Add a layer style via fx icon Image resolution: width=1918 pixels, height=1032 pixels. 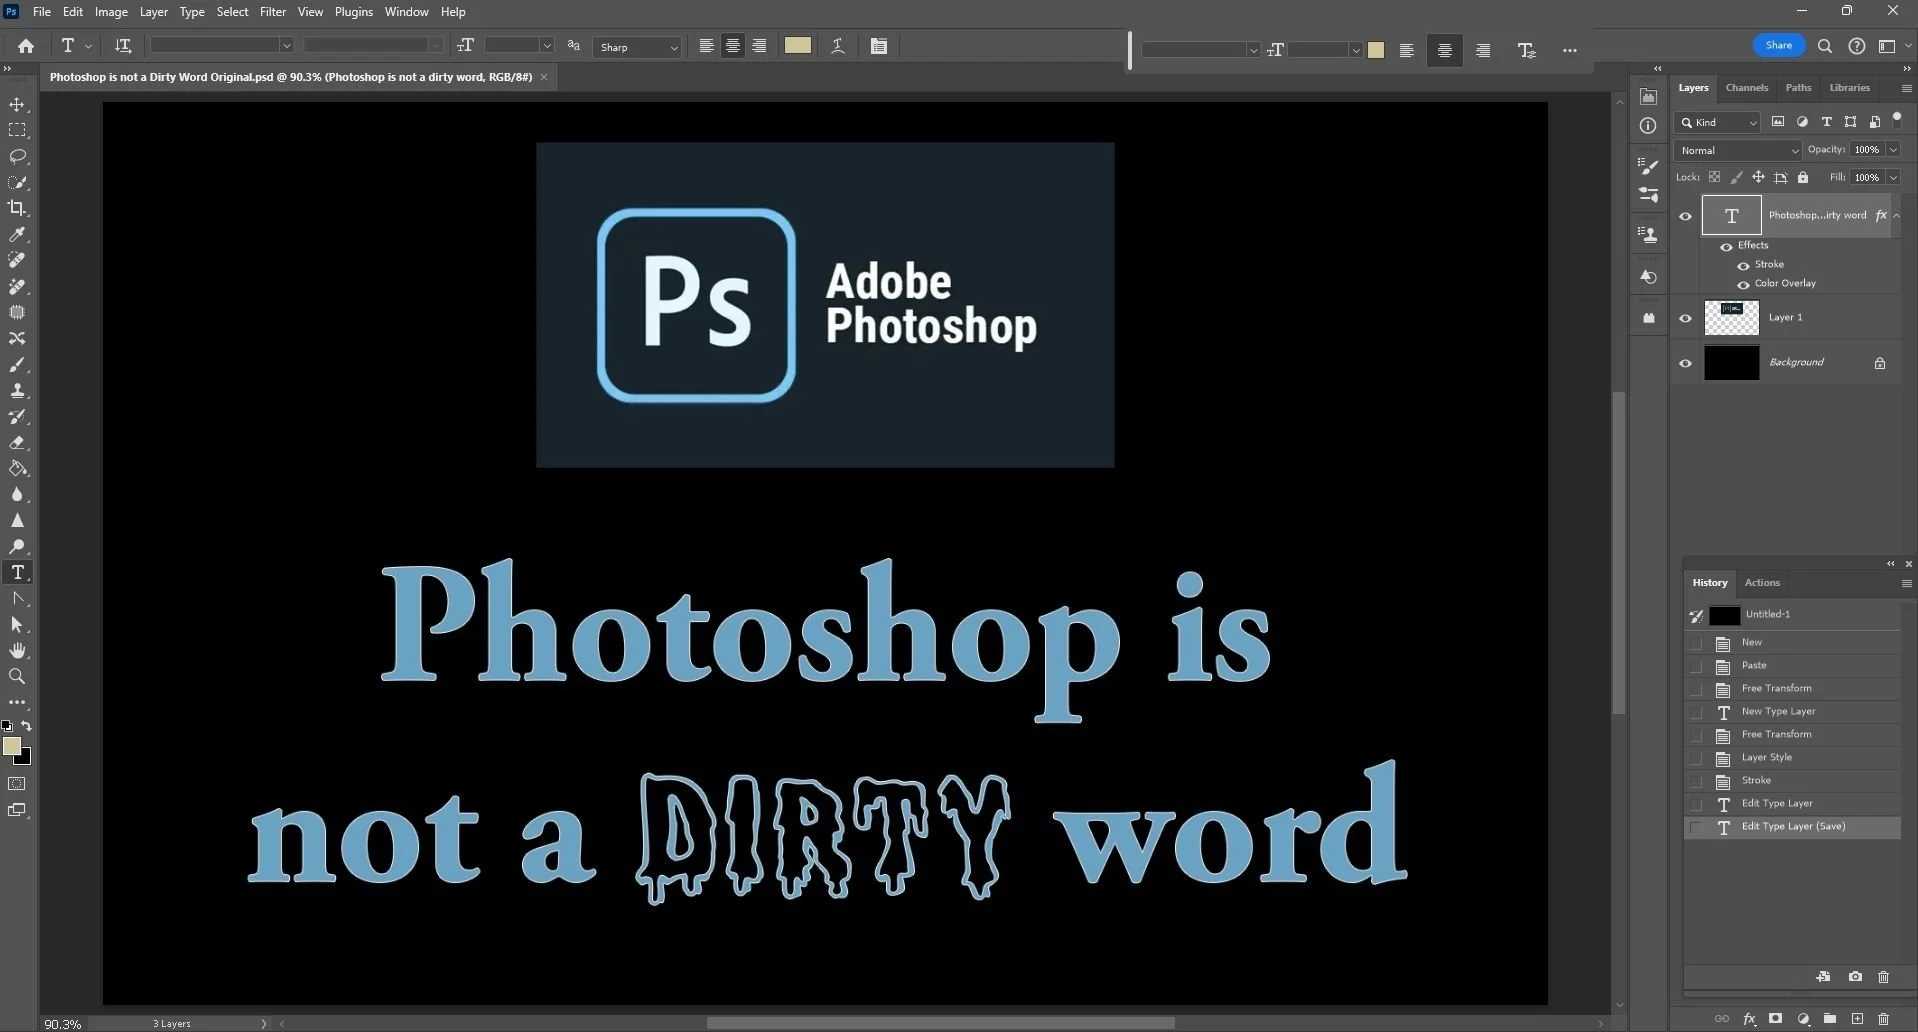coord(1749,1019)
